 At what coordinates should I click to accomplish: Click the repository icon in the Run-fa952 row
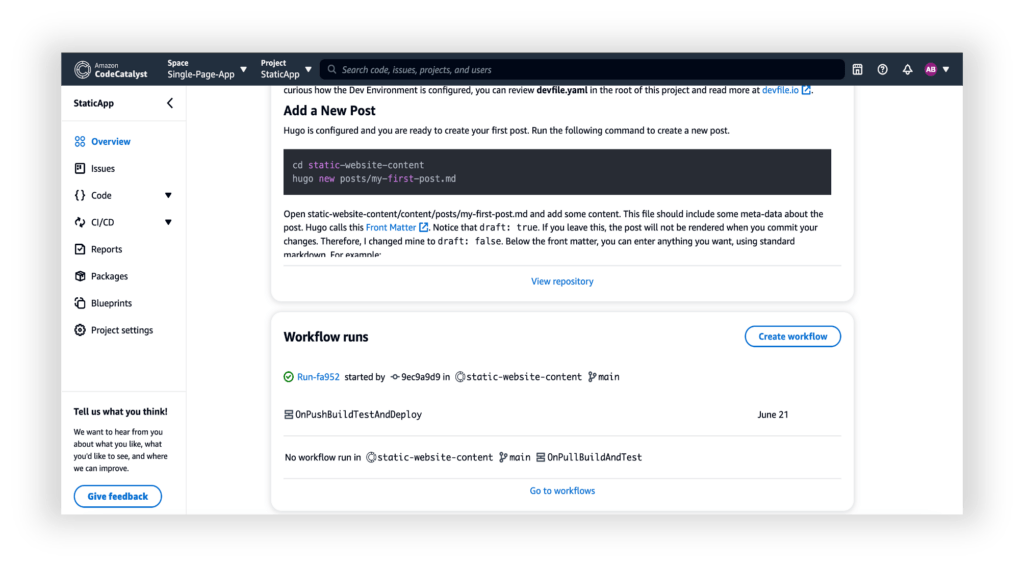[460, 377]
